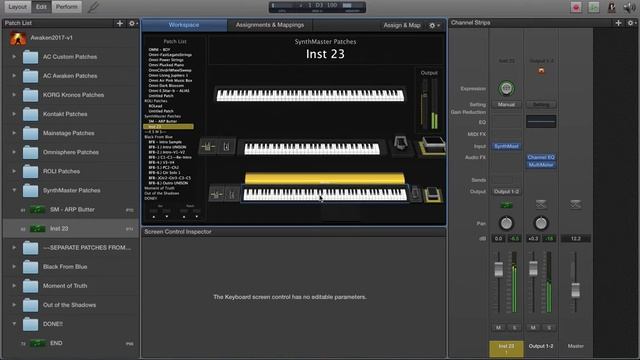Click the SM - ARP Butter patch icon

point(37,209)
